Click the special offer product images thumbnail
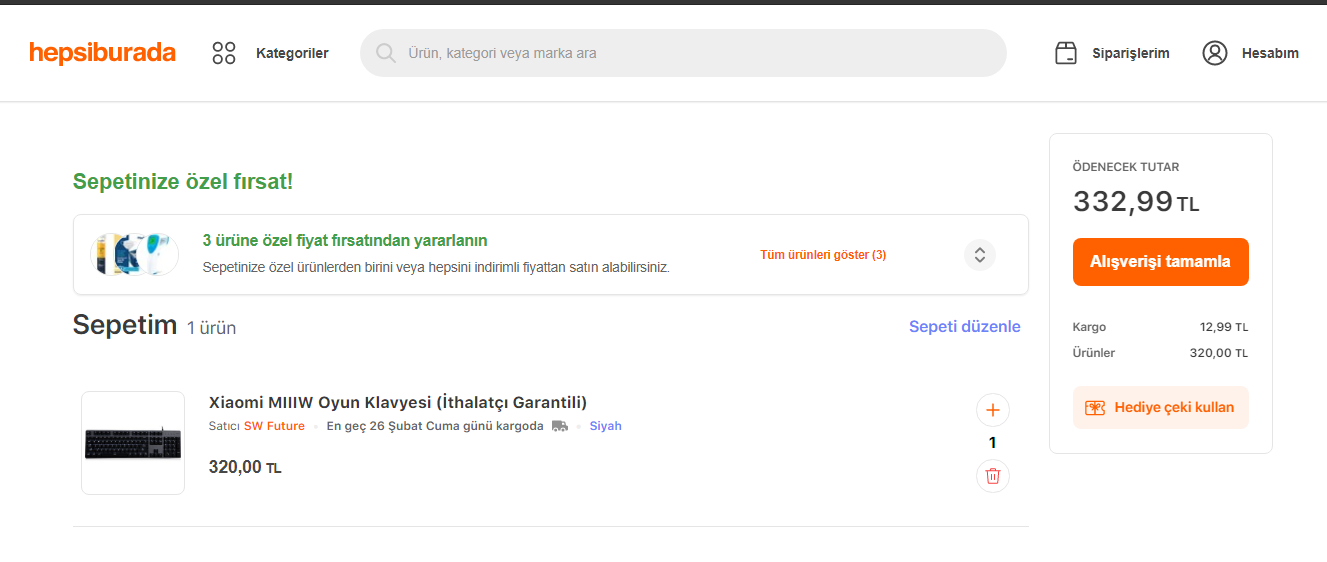This screenshot has height=562, width=1327. (x=134, y=254)
